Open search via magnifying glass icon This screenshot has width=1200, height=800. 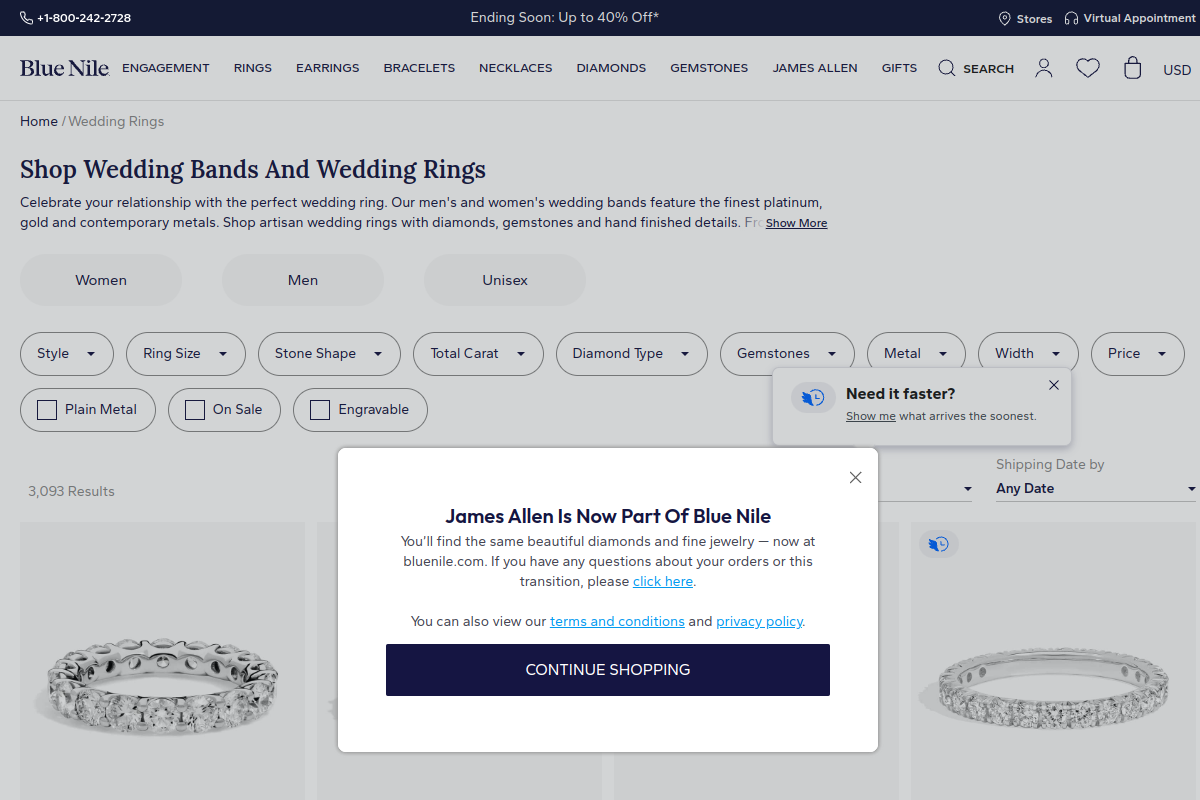click(x=946, y=68)
